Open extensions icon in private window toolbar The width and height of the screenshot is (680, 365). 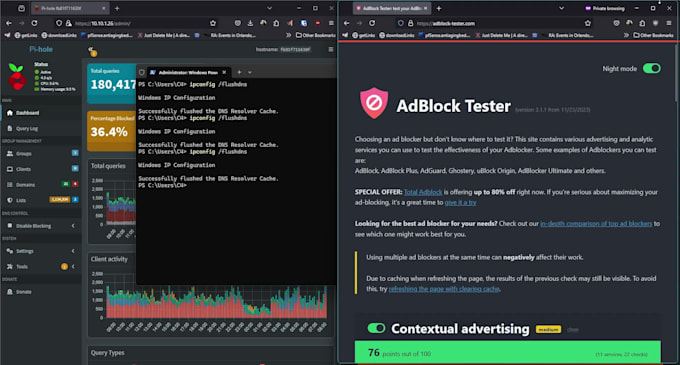pyautogui.click(x=642, y=23)
